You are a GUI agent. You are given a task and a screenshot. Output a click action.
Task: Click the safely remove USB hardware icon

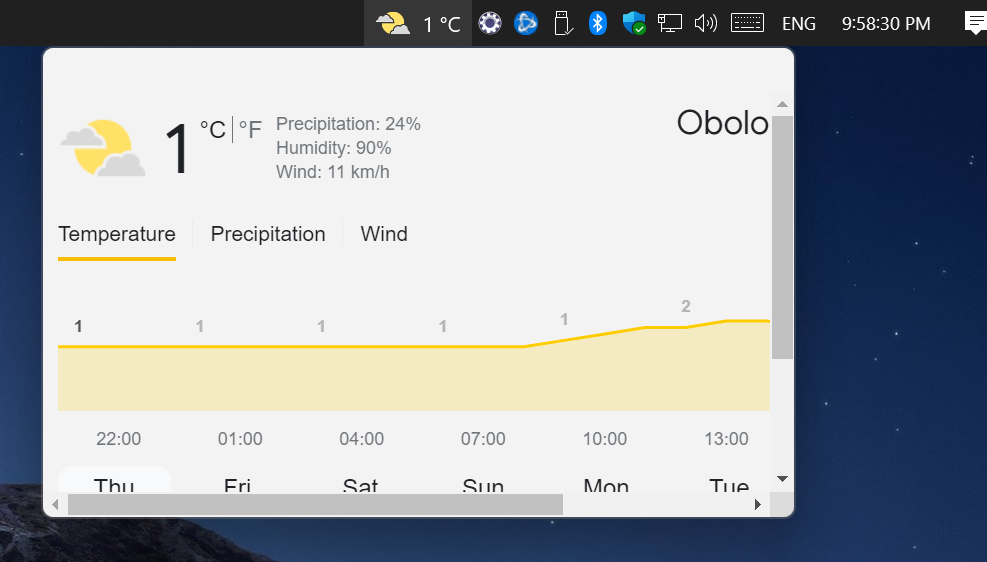pyautogui.click(x=563, y=23)
